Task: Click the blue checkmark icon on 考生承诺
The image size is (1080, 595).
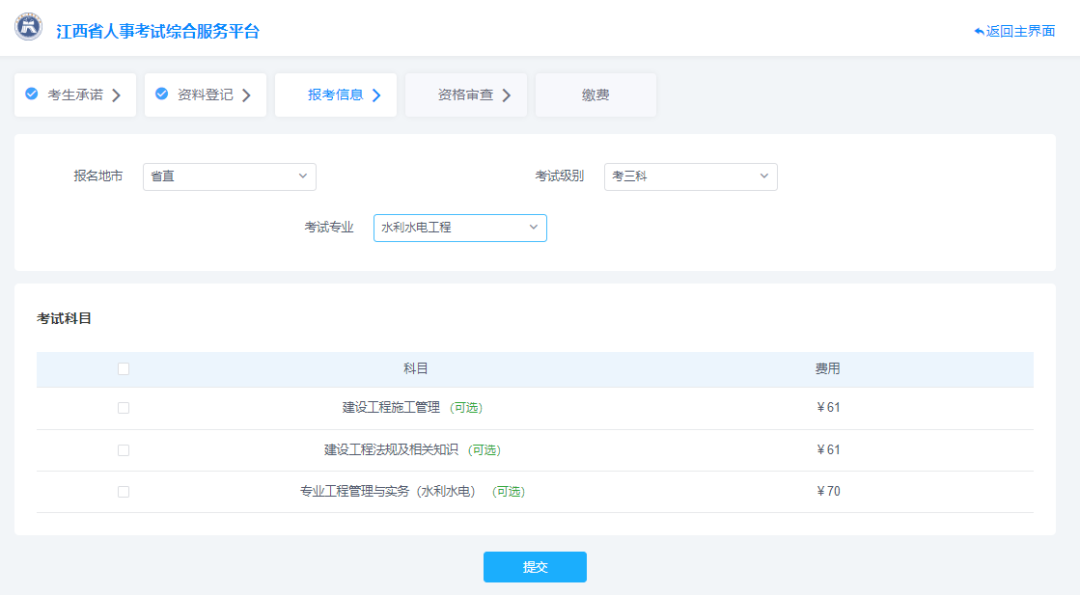Action: 32,94
